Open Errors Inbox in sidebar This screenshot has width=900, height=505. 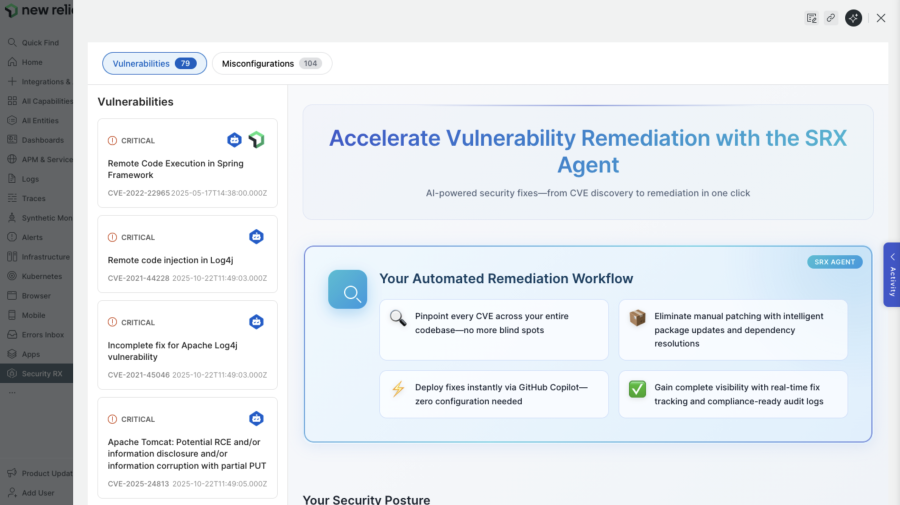[36, 335]
